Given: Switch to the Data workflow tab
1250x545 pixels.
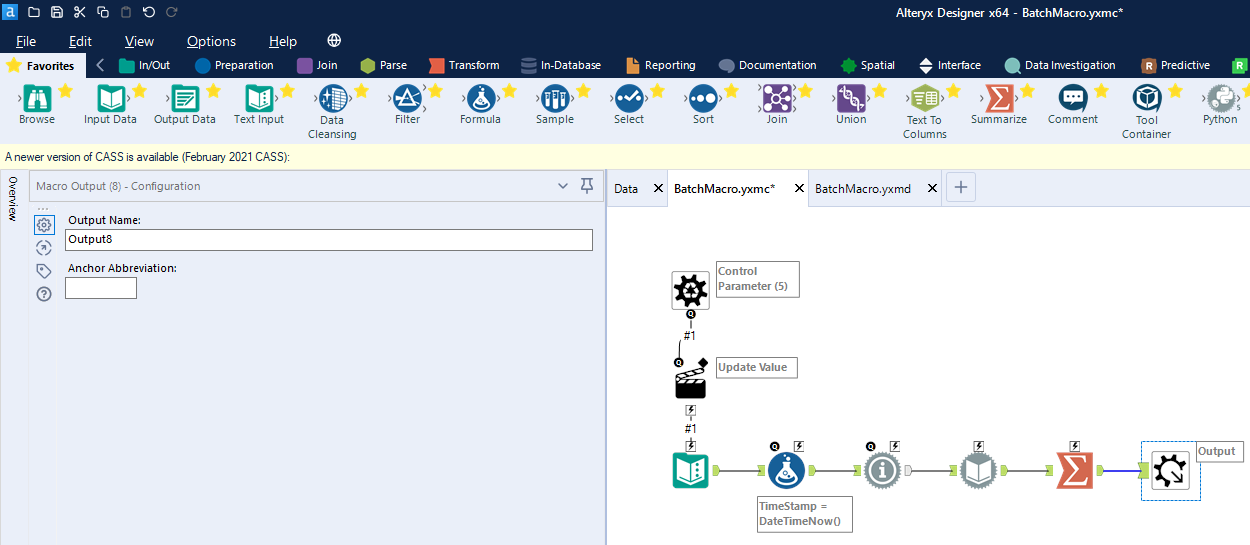Looking at the screenshot, I should 626,188.
